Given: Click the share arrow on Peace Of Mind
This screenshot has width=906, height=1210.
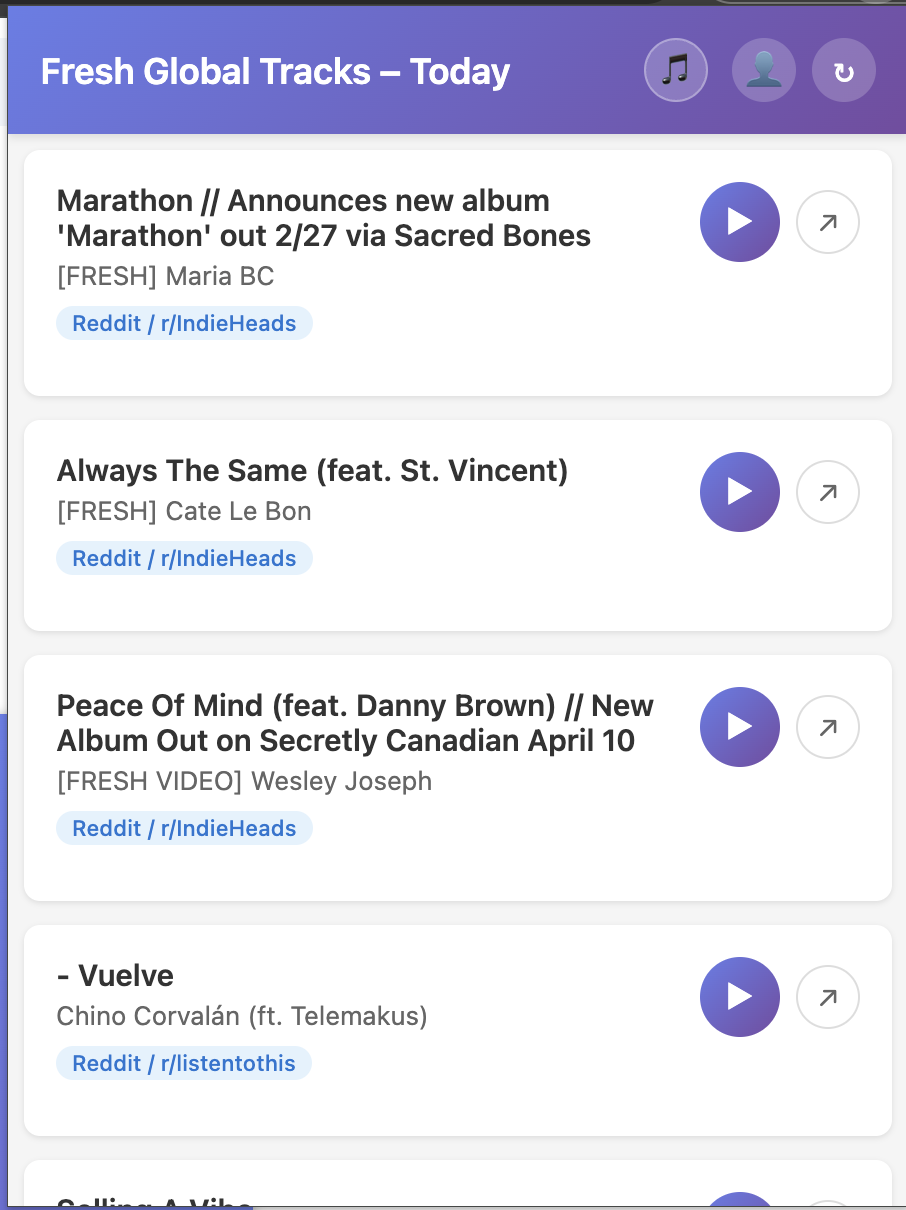Looking at the screenshot, I should click(x=827, y=727).
